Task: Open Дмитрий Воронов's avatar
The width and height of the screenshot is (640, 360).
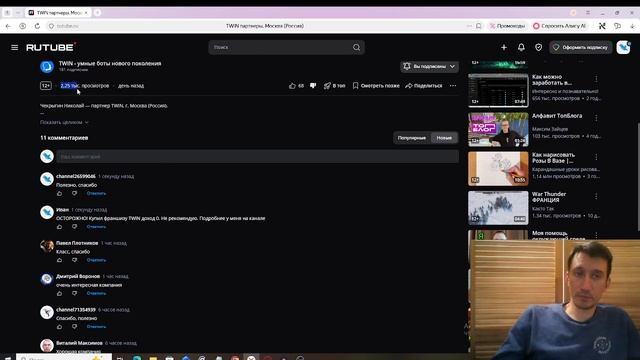Action: (x=47, y=279)
